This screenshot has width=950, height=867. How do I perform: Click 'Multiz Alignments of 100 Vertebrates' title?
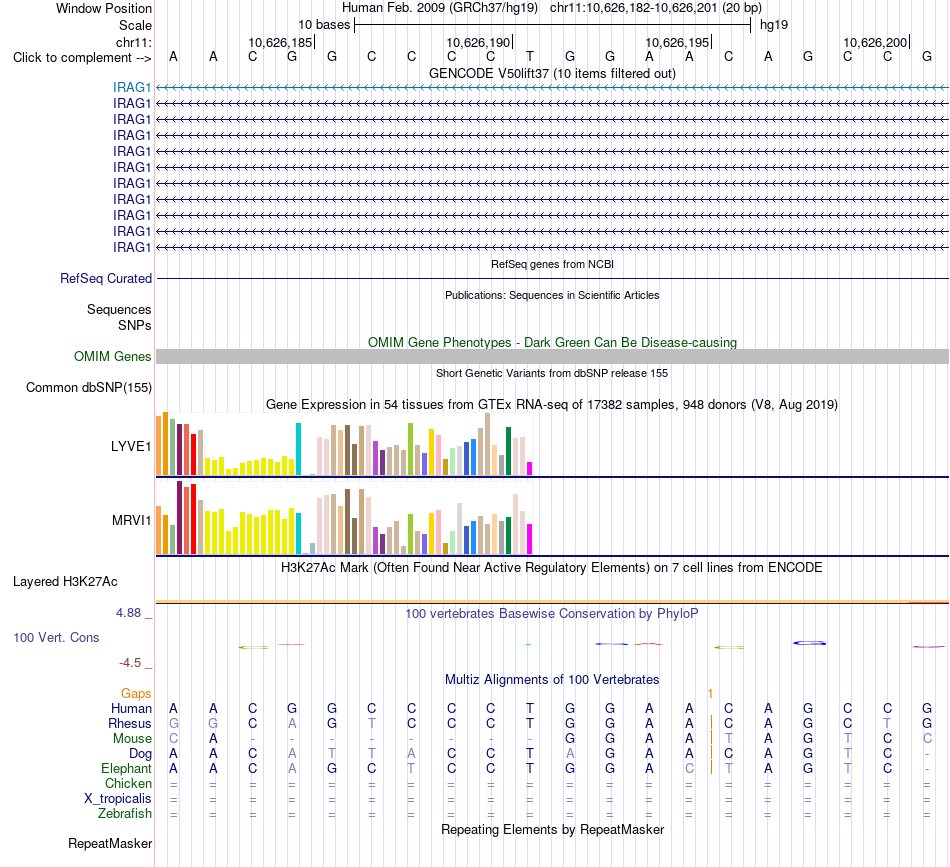click(552, 680)
